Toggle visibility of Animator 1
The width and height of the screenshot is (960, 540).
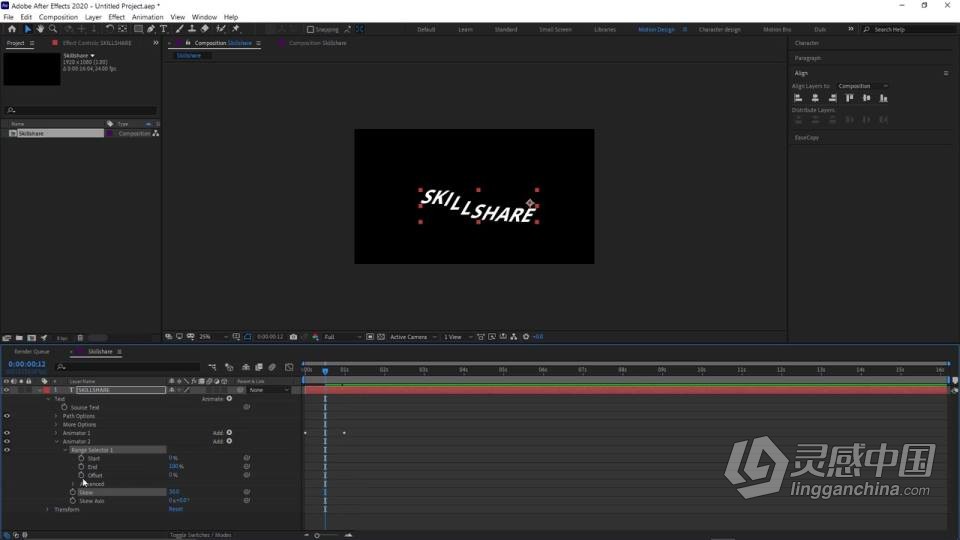coord(7,433)
